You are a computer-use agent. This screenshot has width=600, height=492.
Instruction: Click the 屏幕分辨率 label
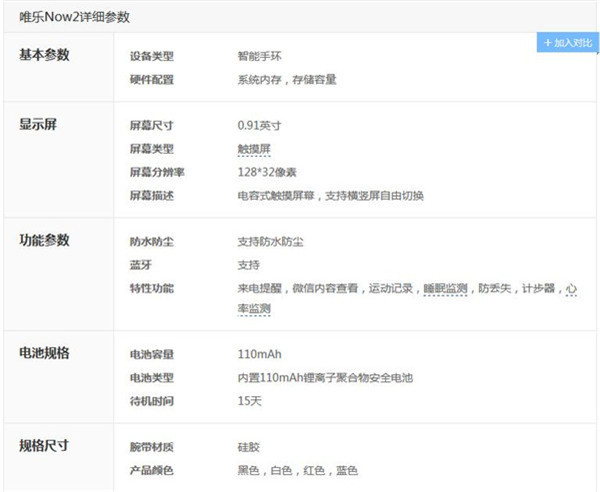pyautogui.click(x=157, y=172)
